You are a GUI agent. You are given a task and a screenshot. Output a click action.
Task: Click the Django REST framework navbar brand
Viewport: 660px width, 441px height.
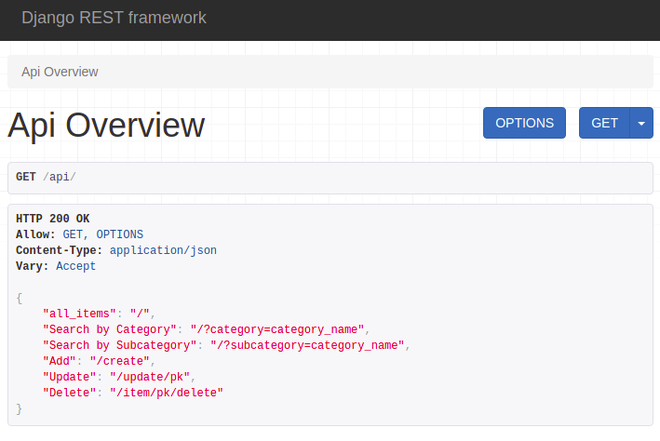[x=113, y=18]
